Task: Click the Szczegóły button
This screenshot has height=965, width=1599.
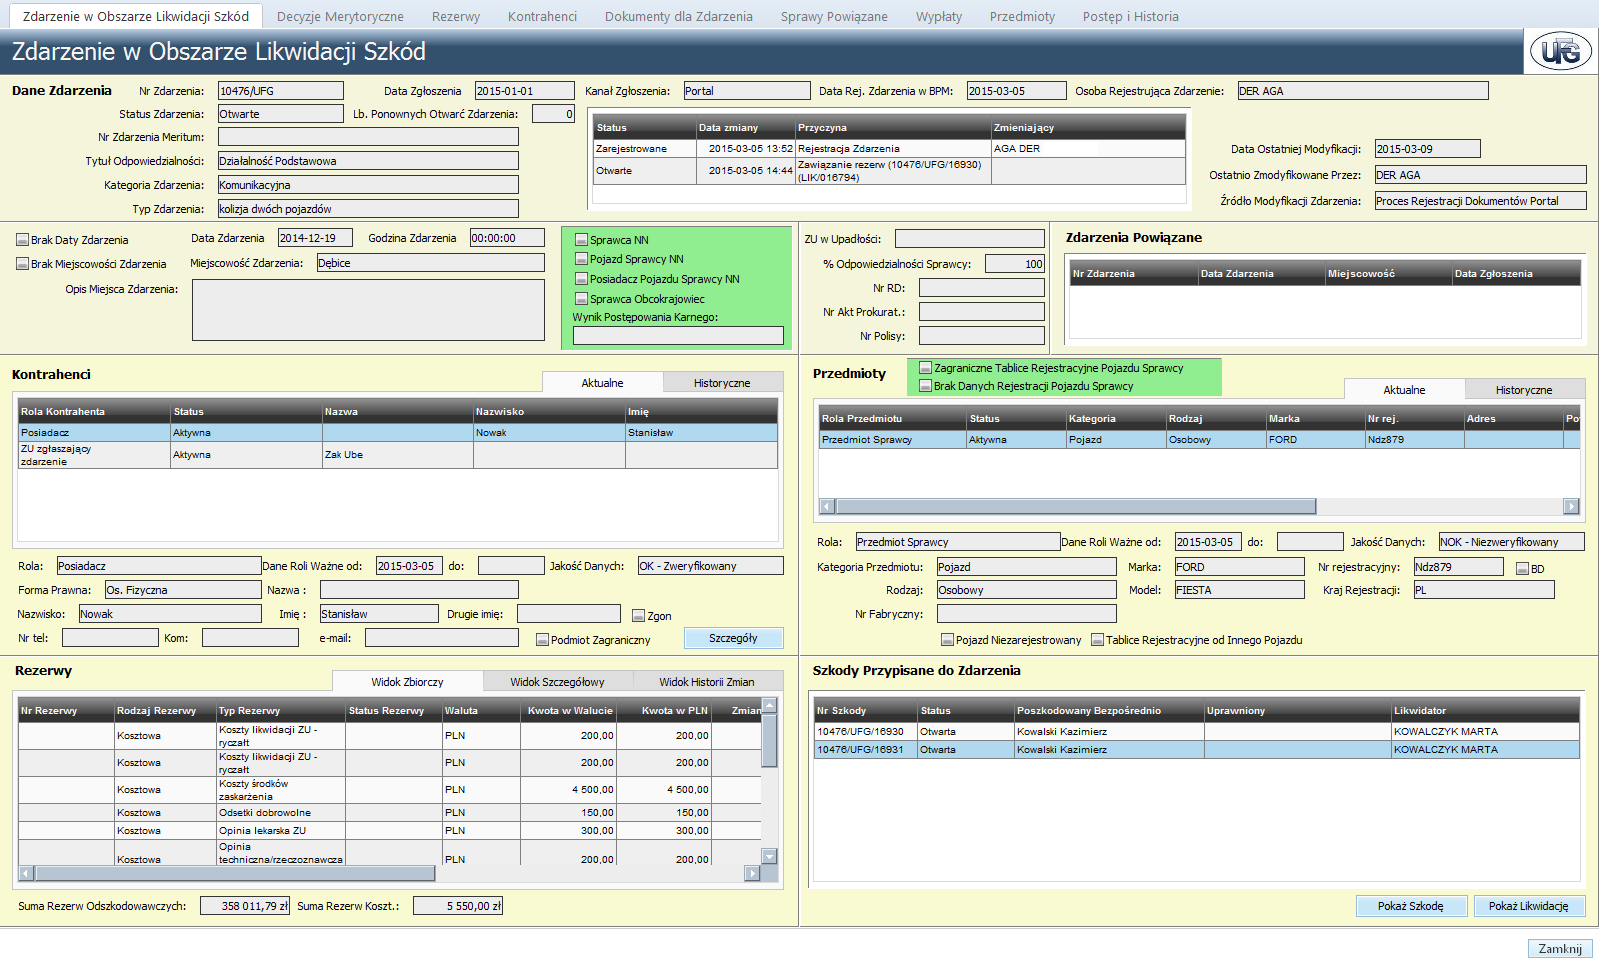Action: [x=733, y=638]
